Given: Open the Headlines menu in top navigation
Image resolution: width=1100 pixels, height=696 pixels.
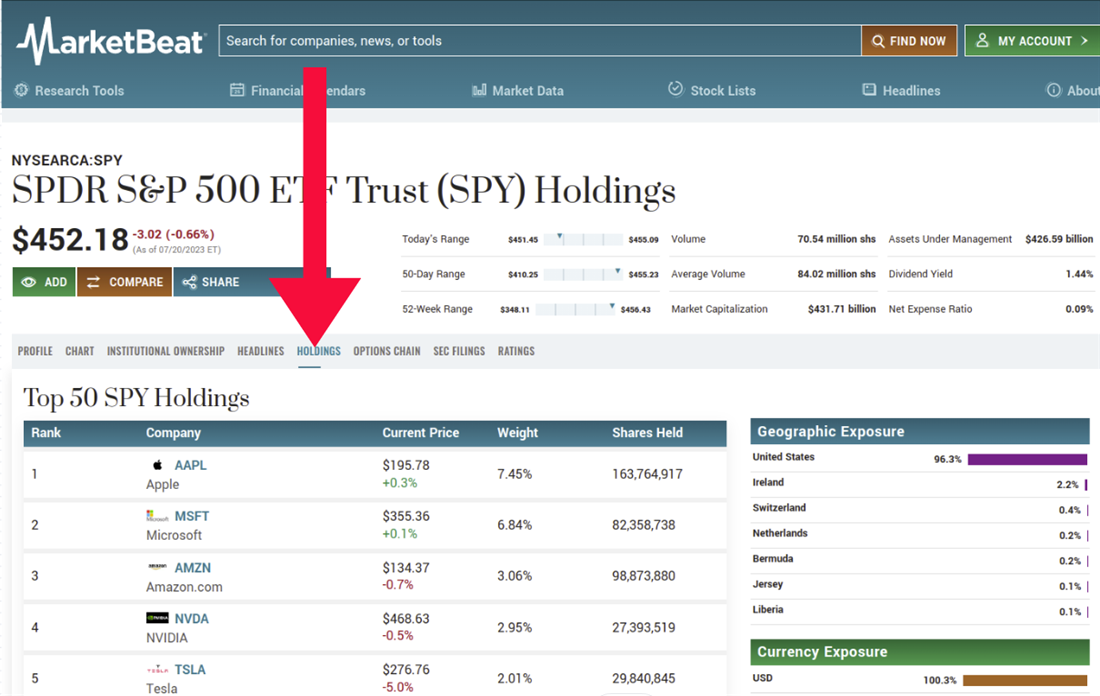Looking at the screenshot, I should click(901, 90).
